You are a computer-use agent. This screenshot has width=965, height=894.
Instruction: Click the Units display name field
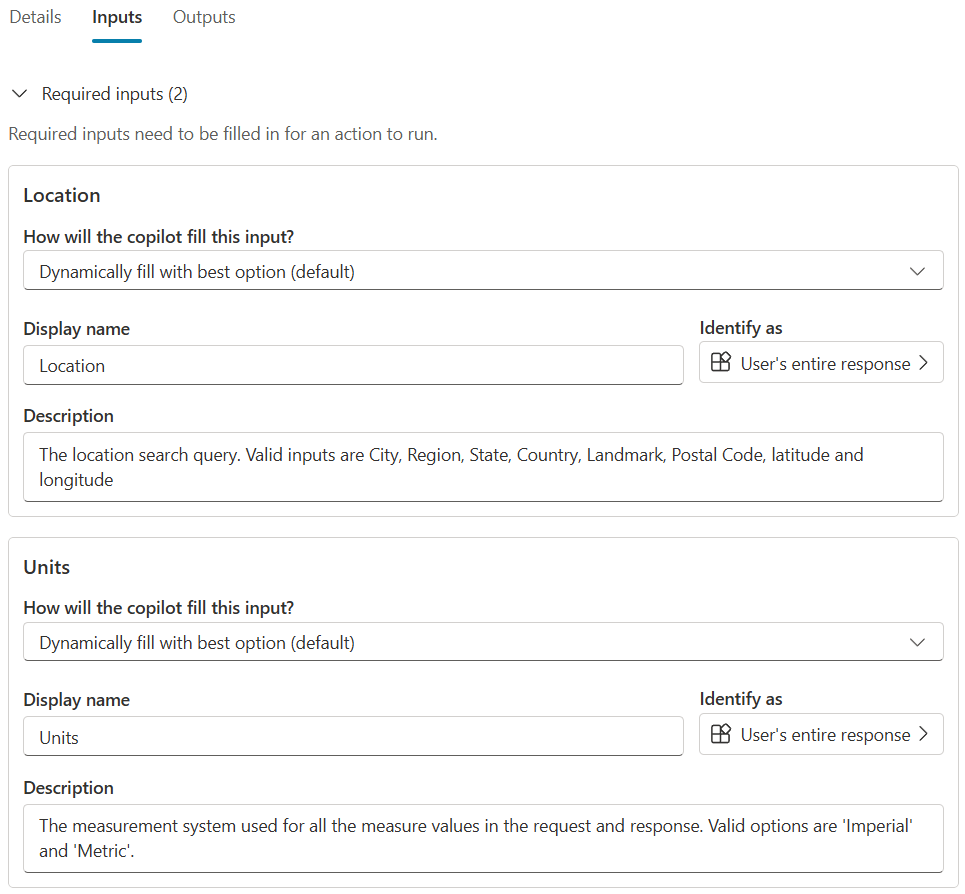point(353,737)
